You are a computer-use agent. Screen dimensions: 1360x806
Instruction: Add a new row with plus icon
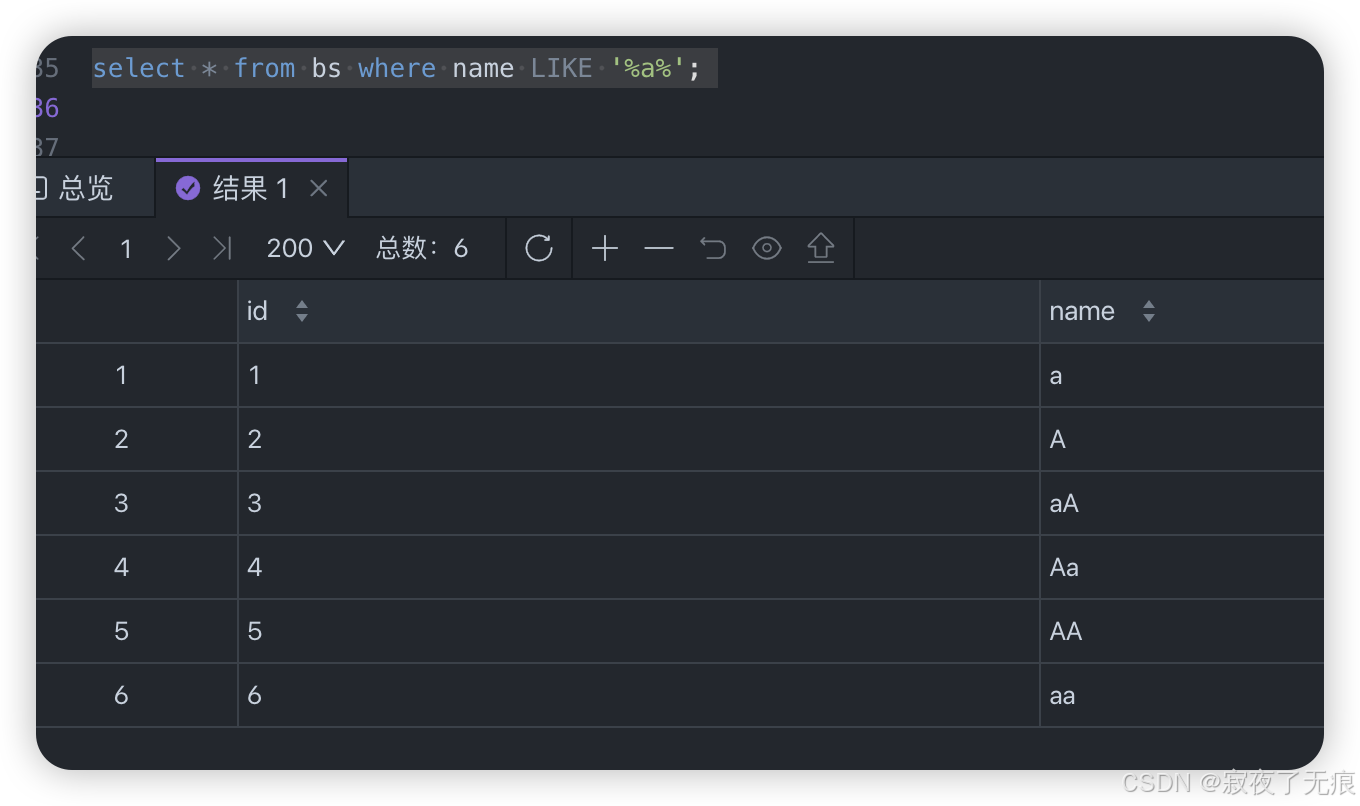click(605, 248)
